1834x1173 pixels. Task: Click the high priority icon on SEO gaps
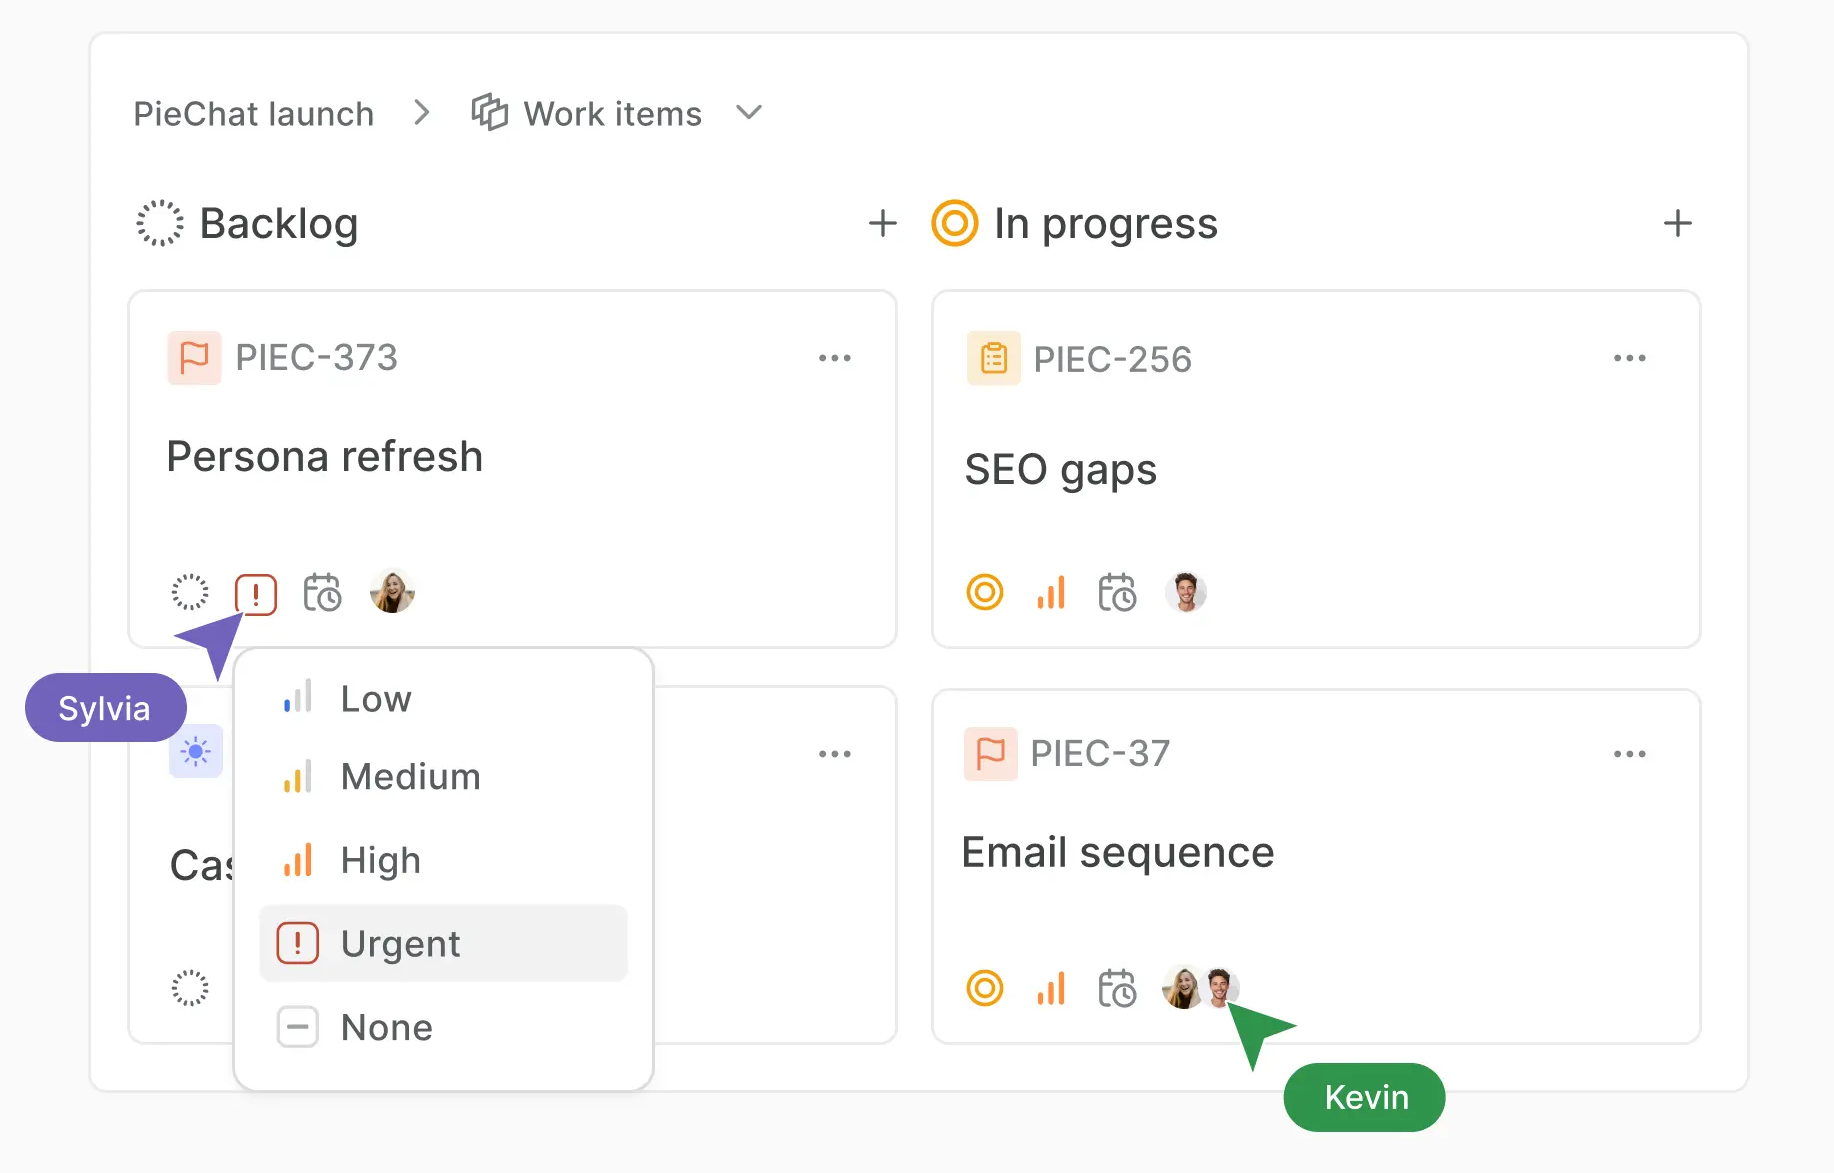pos(1051,593)
